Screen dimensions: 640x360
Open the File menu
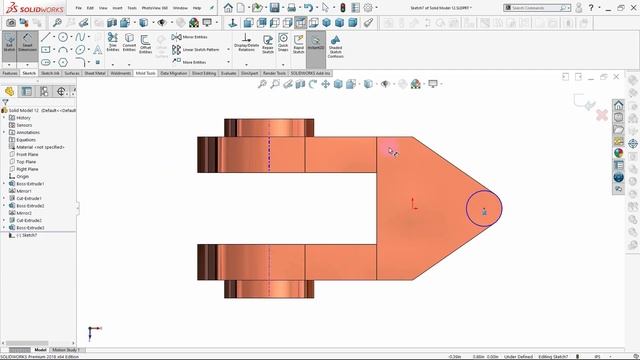click(78, 8)
